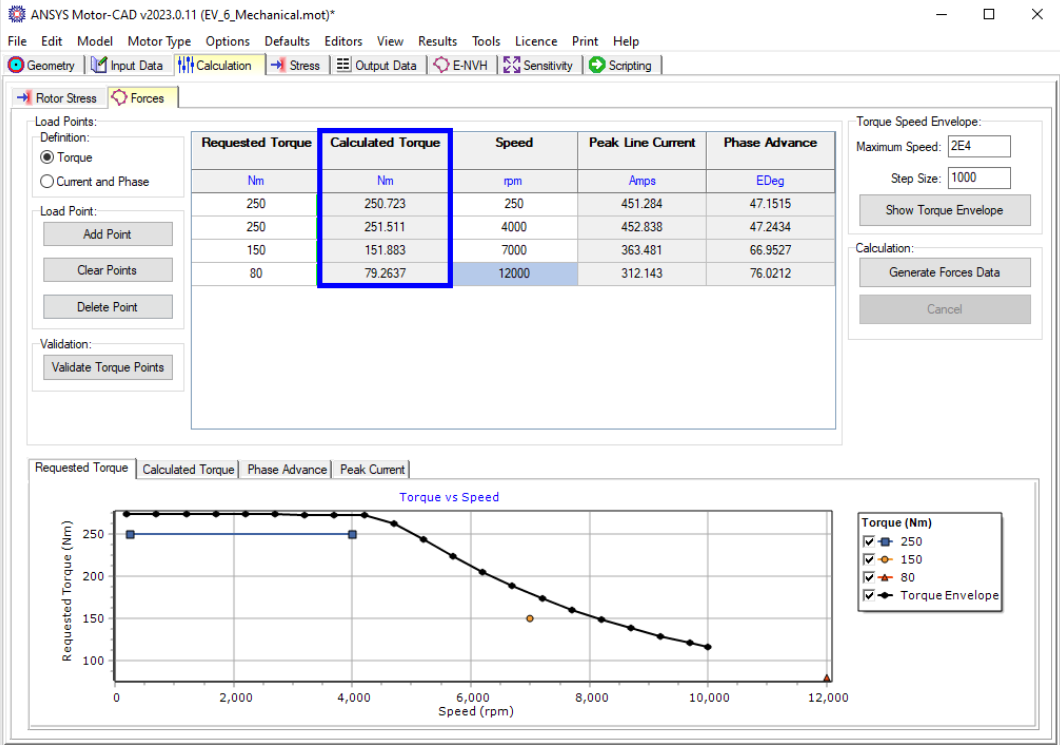This screenshot has width=1060, height=745.
Task: Click peak line current 312.143
Action: click(642, 273)
